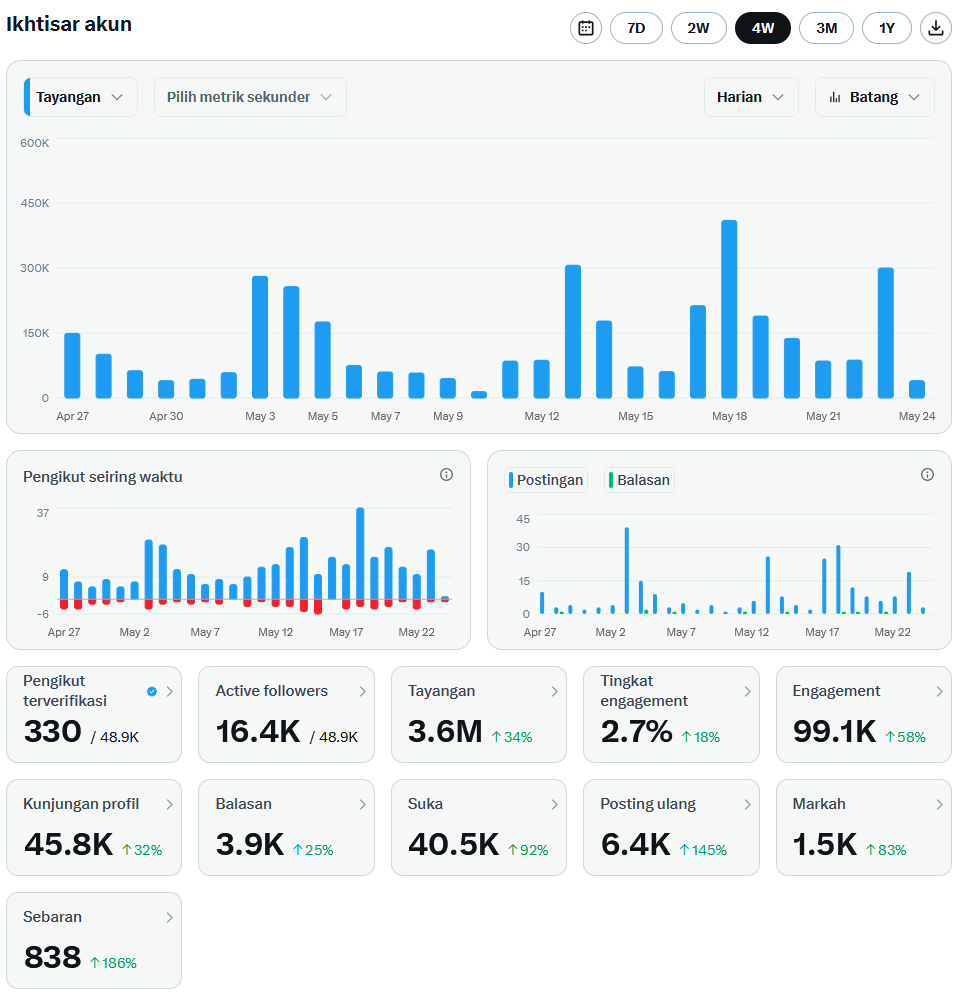Image resolution: width=967 pixels, height=1002 pixels.
Task: Open Tayangan card chevron
Action: pos(555,691)
